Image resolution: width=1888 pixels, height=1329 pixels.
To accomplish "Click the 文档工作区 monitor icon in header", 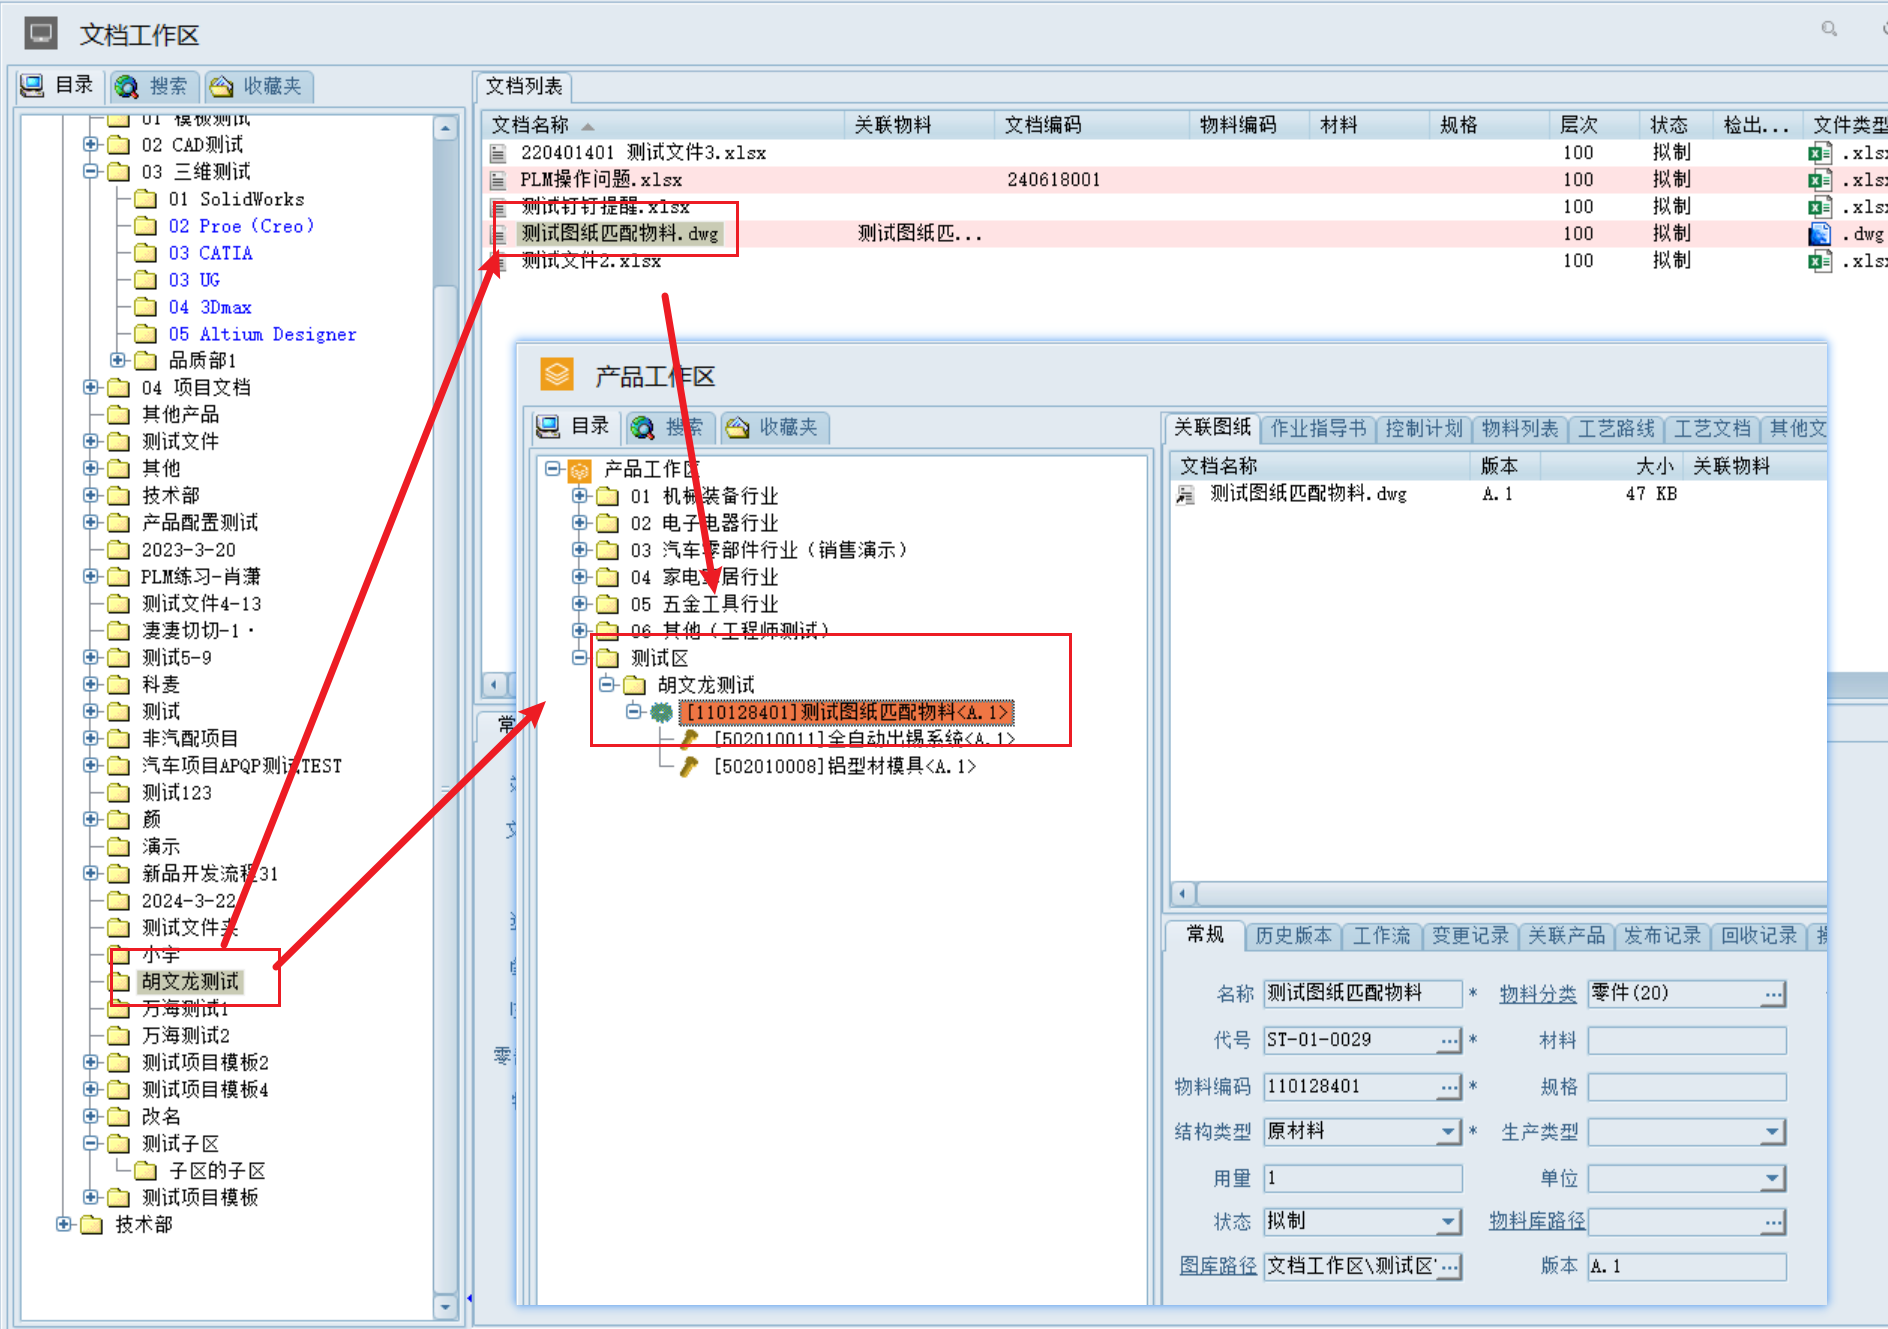I will pos(41,34).
